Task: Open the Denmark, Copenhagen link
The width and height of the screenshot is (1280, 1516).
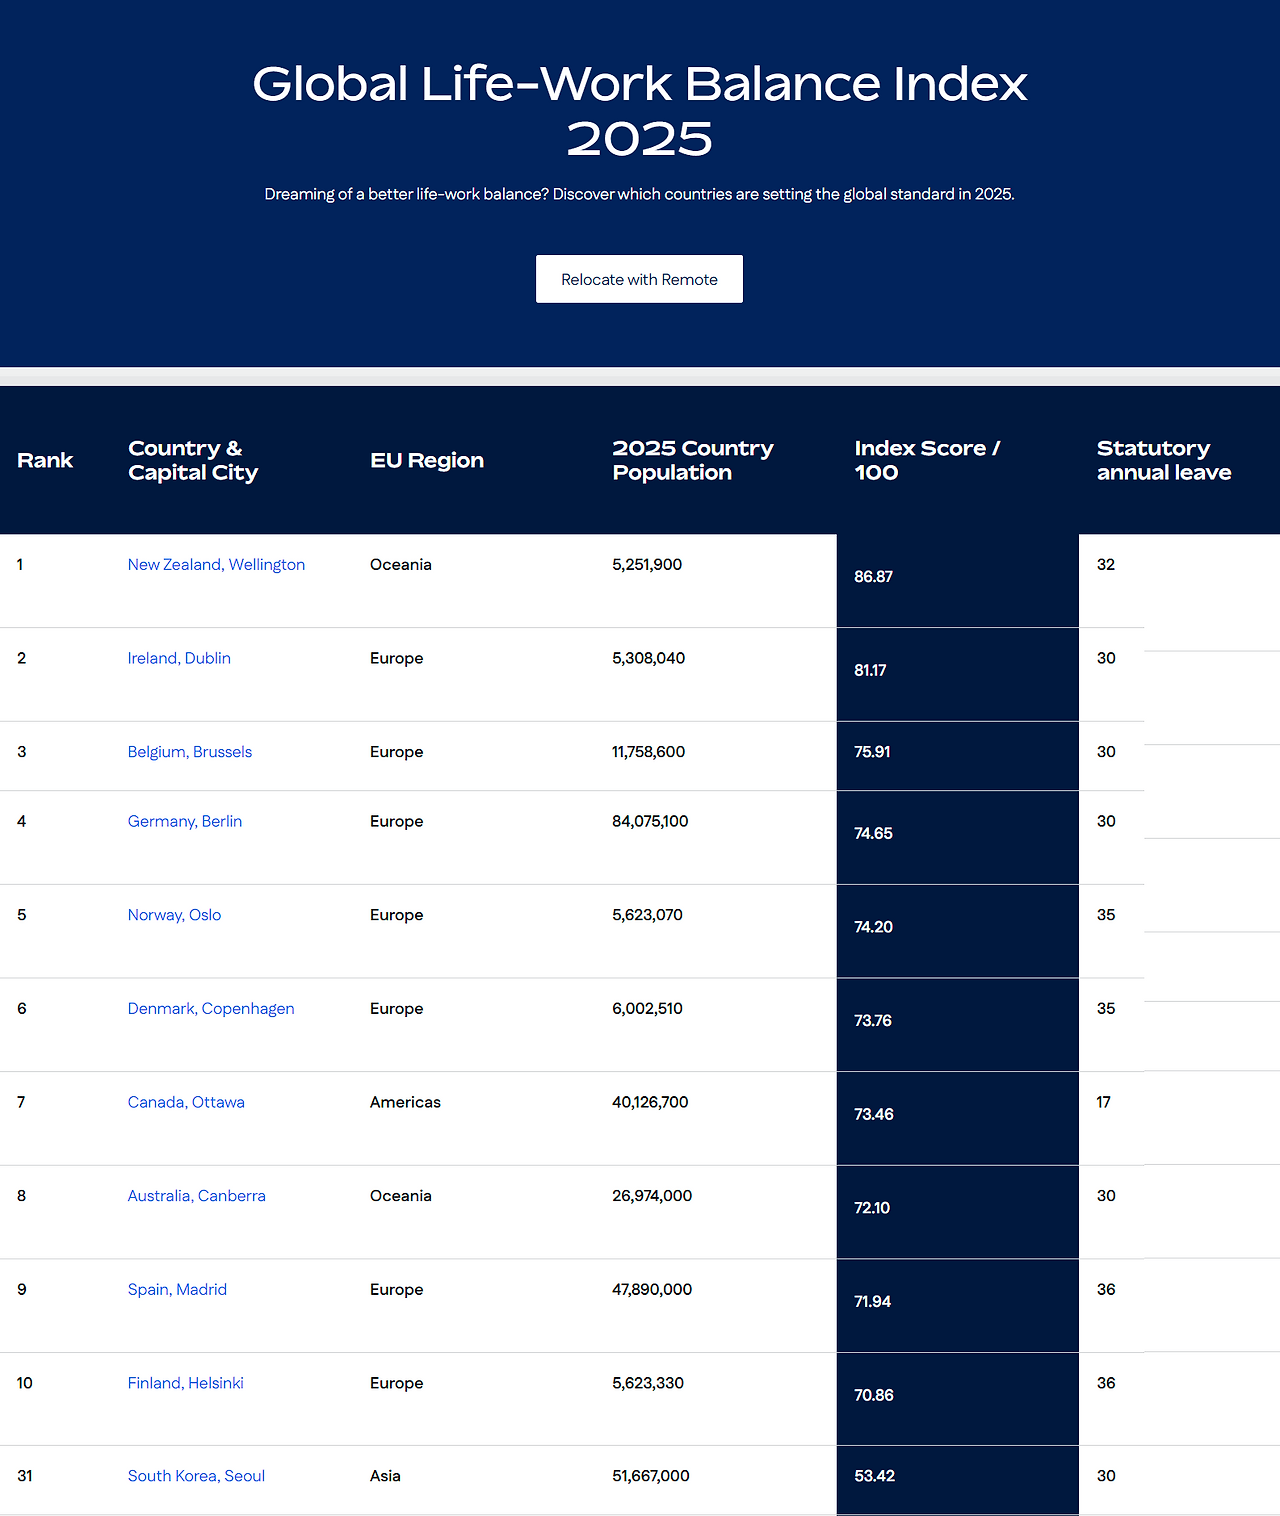Action: 211,1008
